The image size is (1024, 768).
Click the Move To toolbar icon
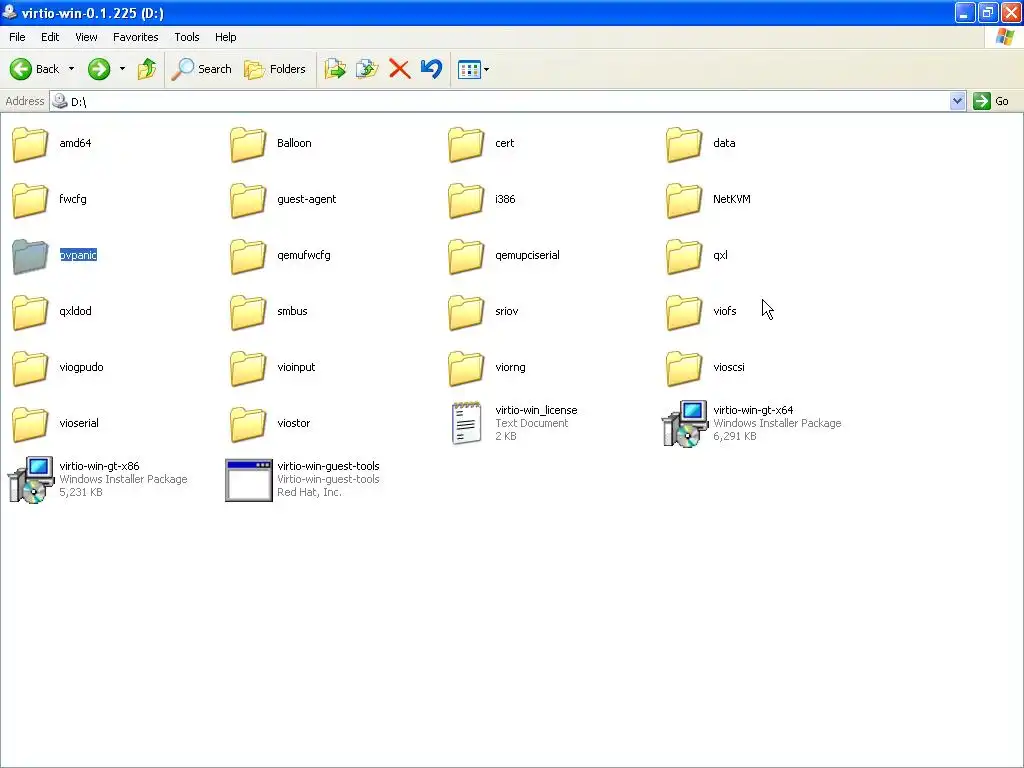335,69
